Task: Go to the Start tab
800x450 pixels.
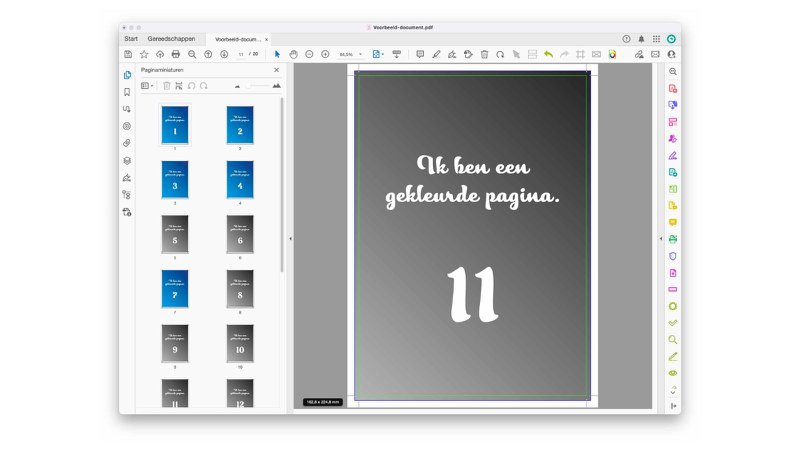Action: click(131, 39)
